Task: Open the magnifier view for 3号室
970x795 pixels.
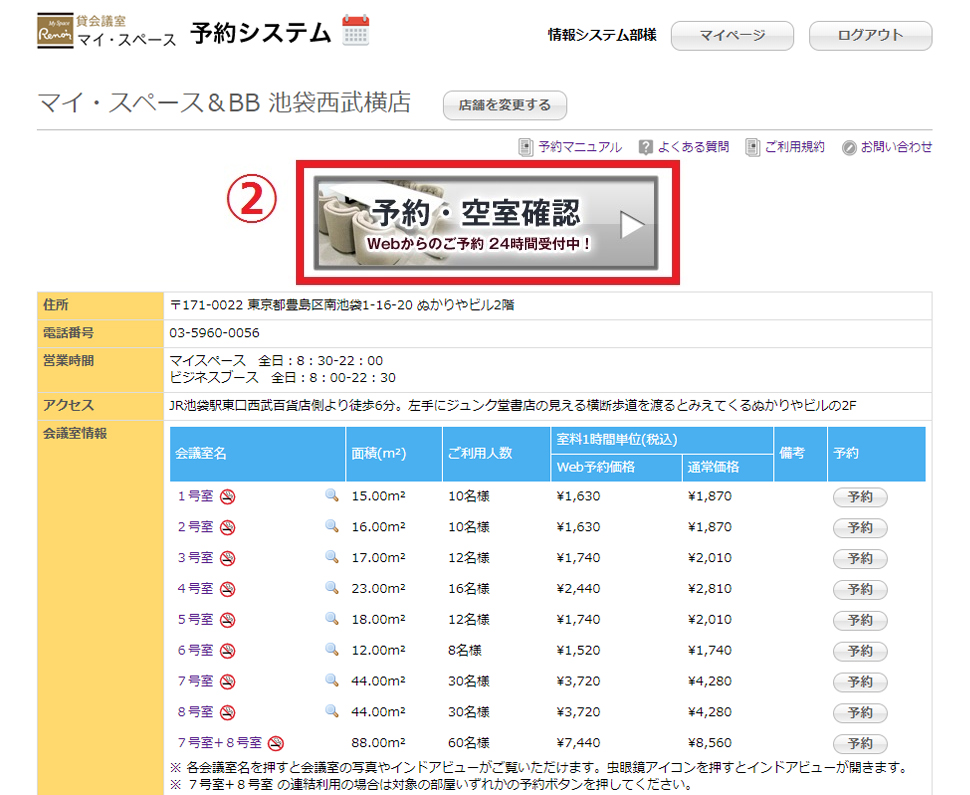Action: click(x=332, y=558)
